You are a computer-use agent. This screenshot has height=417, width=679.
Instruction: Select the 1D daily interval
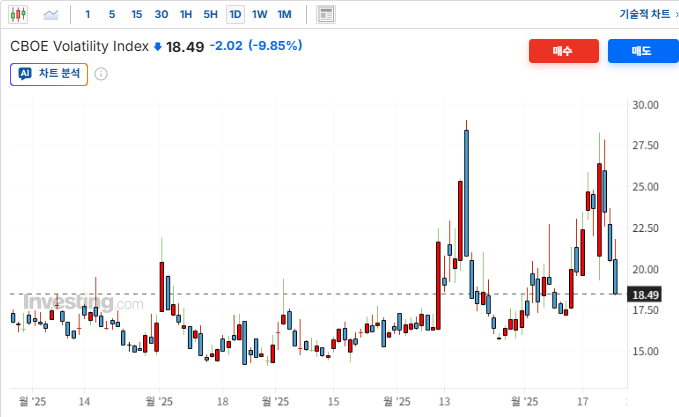(x=235, y=14)
